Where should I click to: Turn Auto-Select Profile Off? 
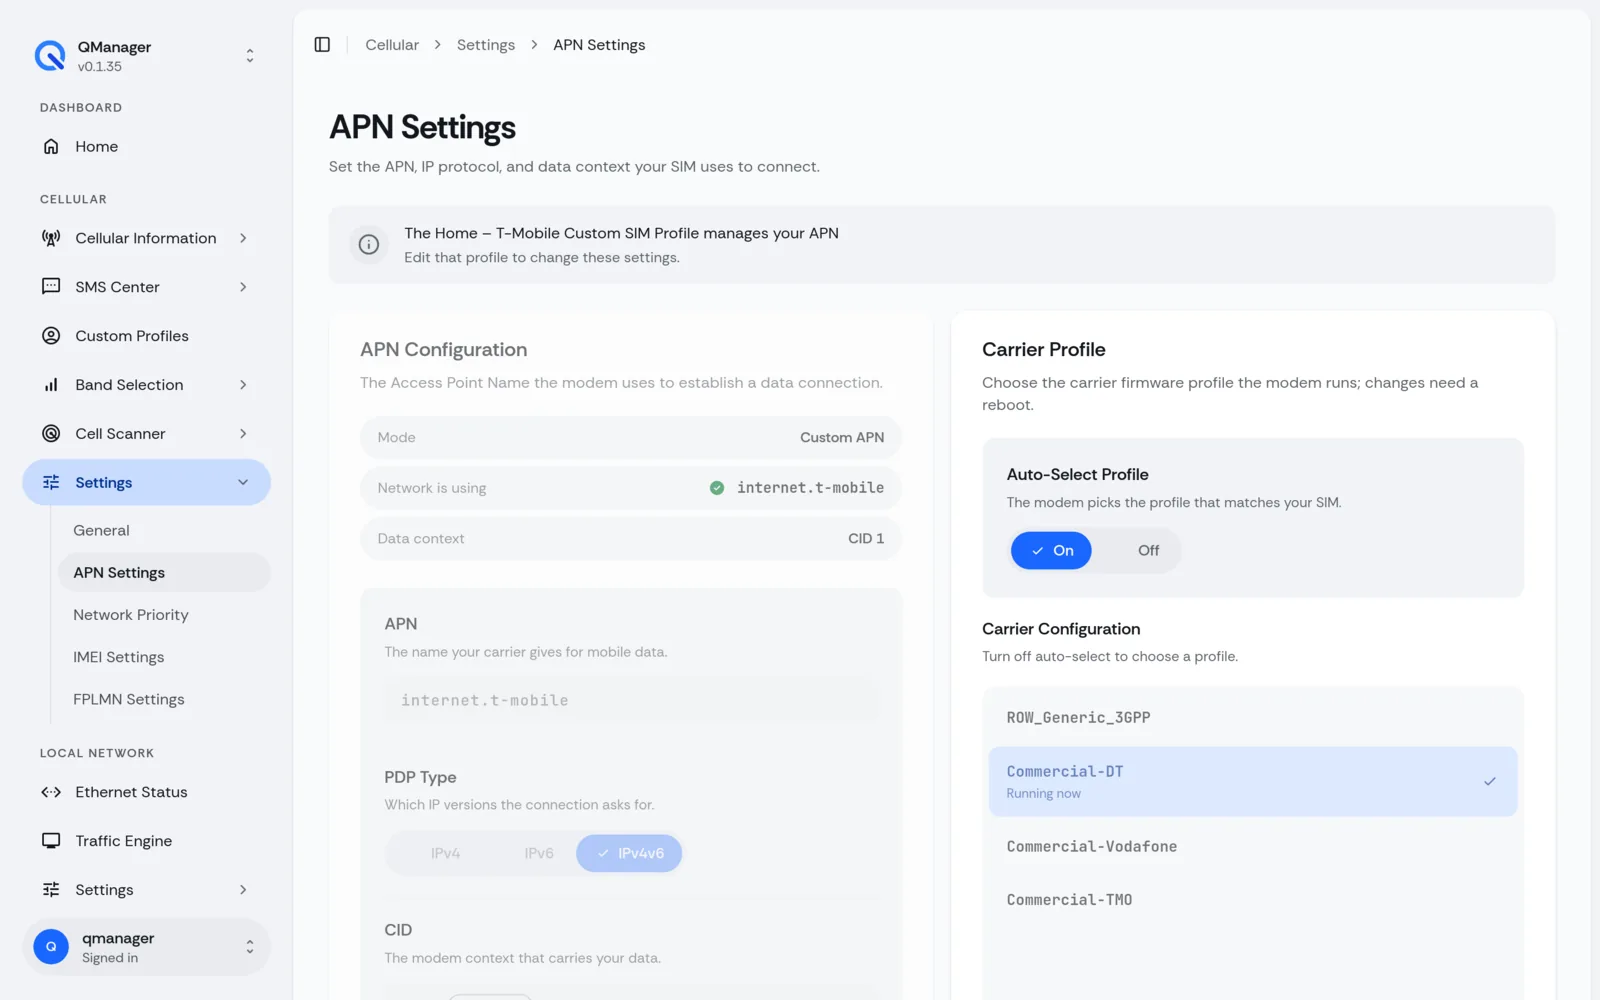point(1148,551)
